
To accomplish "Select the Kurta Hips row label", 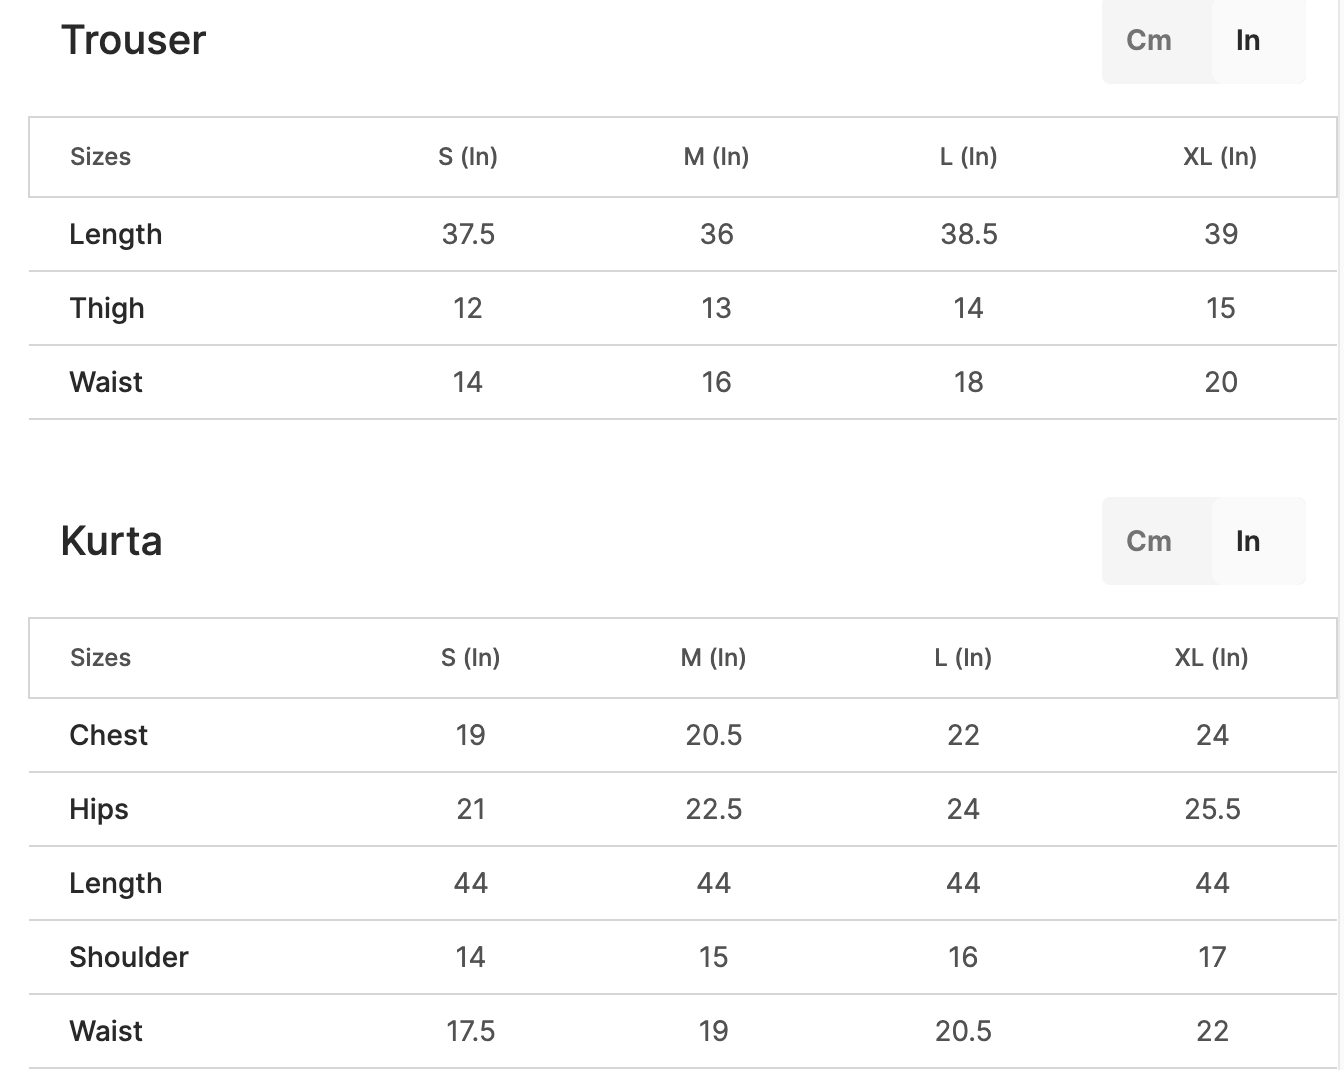I will click(99, 809).
